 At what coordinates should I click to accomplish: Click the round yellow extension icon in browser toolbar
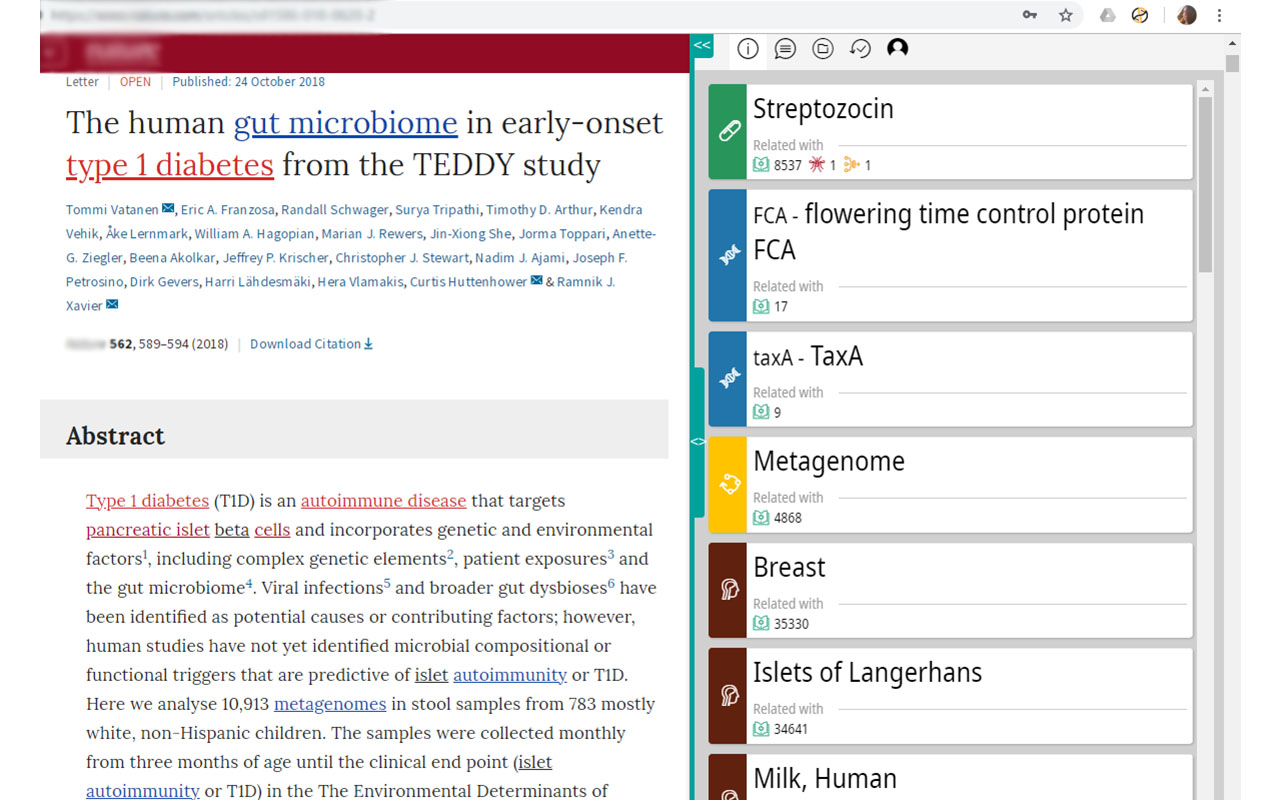(x=1139, y=15)
